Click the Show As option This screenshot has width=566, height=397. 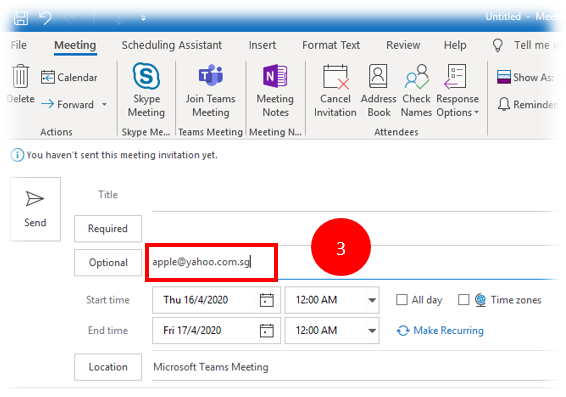point(525,77)
